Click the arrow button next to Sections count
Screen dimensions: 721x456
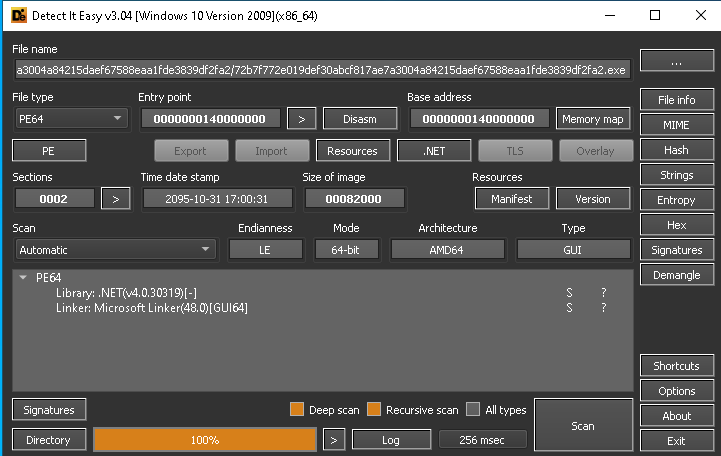pyautogui.click(x=115, y=199)
